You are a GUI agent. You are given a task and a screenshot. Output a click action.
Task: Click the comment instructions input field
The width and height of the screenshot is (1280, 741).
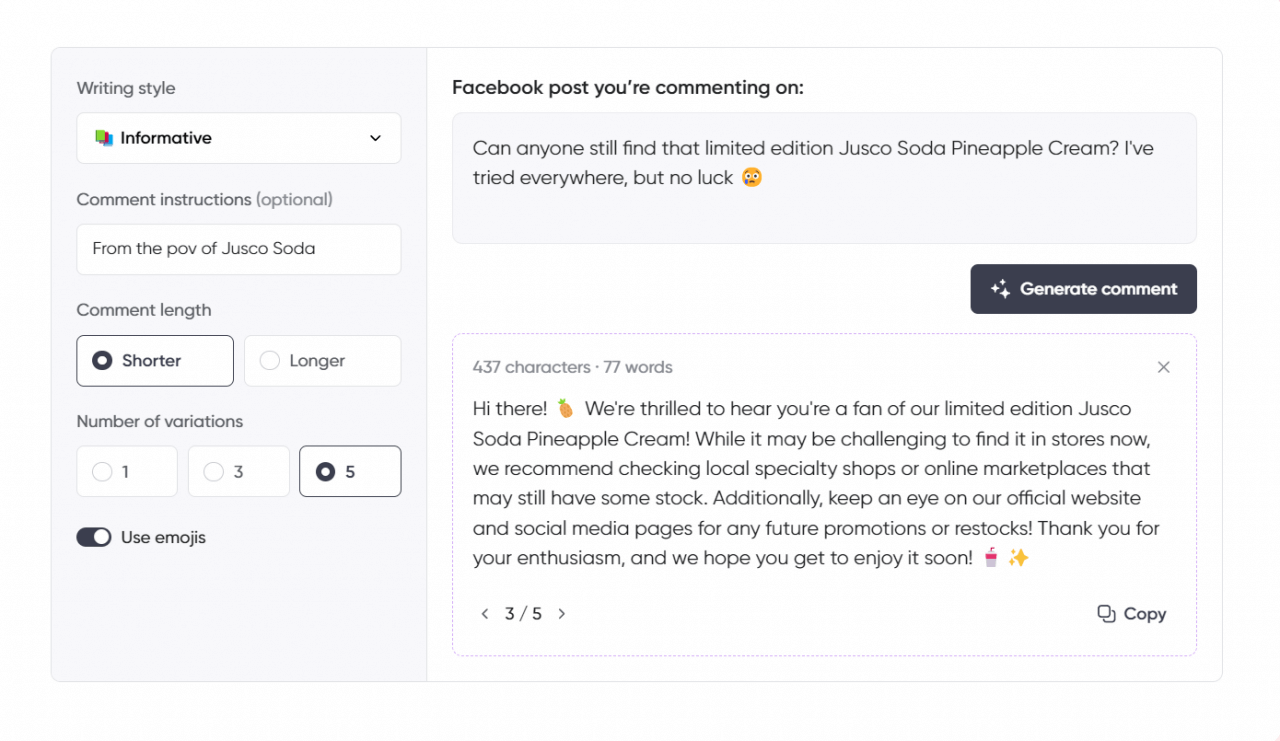(238, 249)
